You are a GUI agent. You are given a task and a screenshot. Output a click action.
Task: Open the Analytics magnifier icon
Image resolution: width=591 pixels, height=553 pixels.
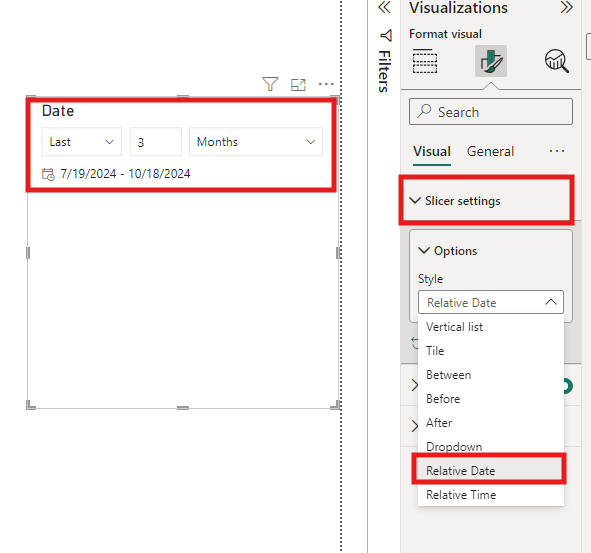click(556, 61)
